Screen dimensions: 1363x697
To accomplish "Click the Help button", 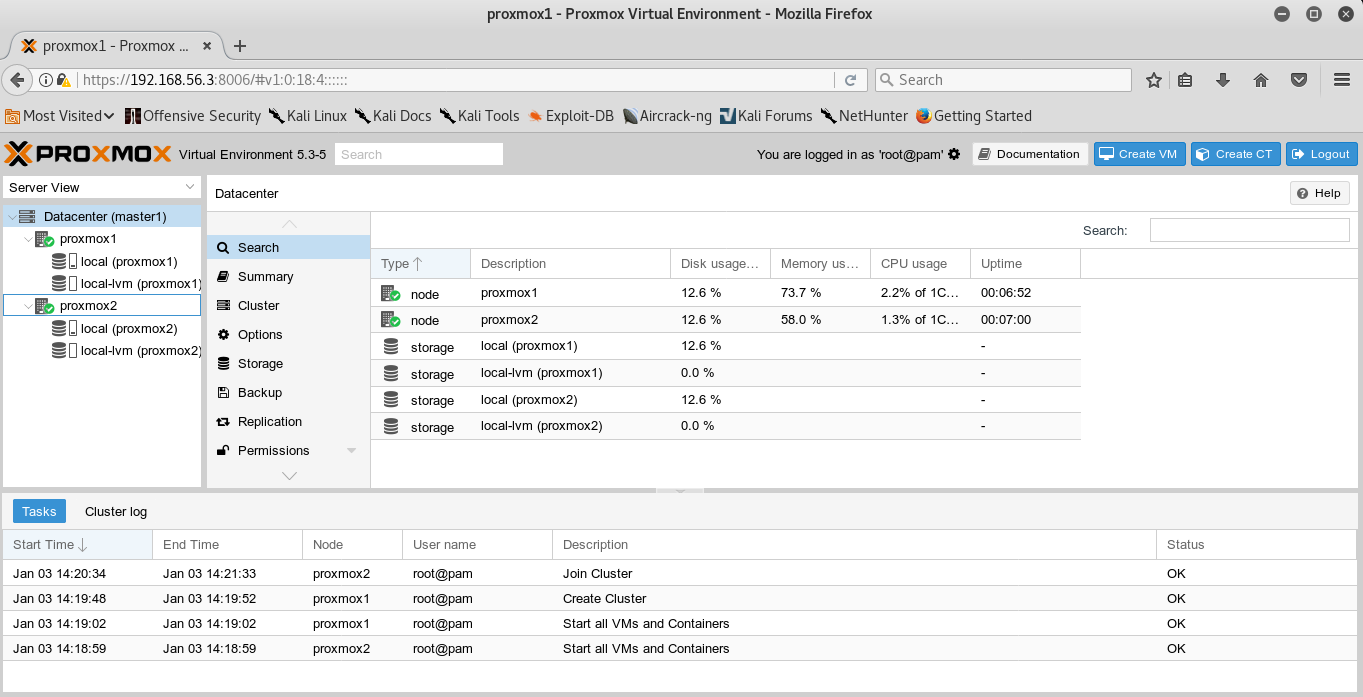I will (x=1320, y=193).
